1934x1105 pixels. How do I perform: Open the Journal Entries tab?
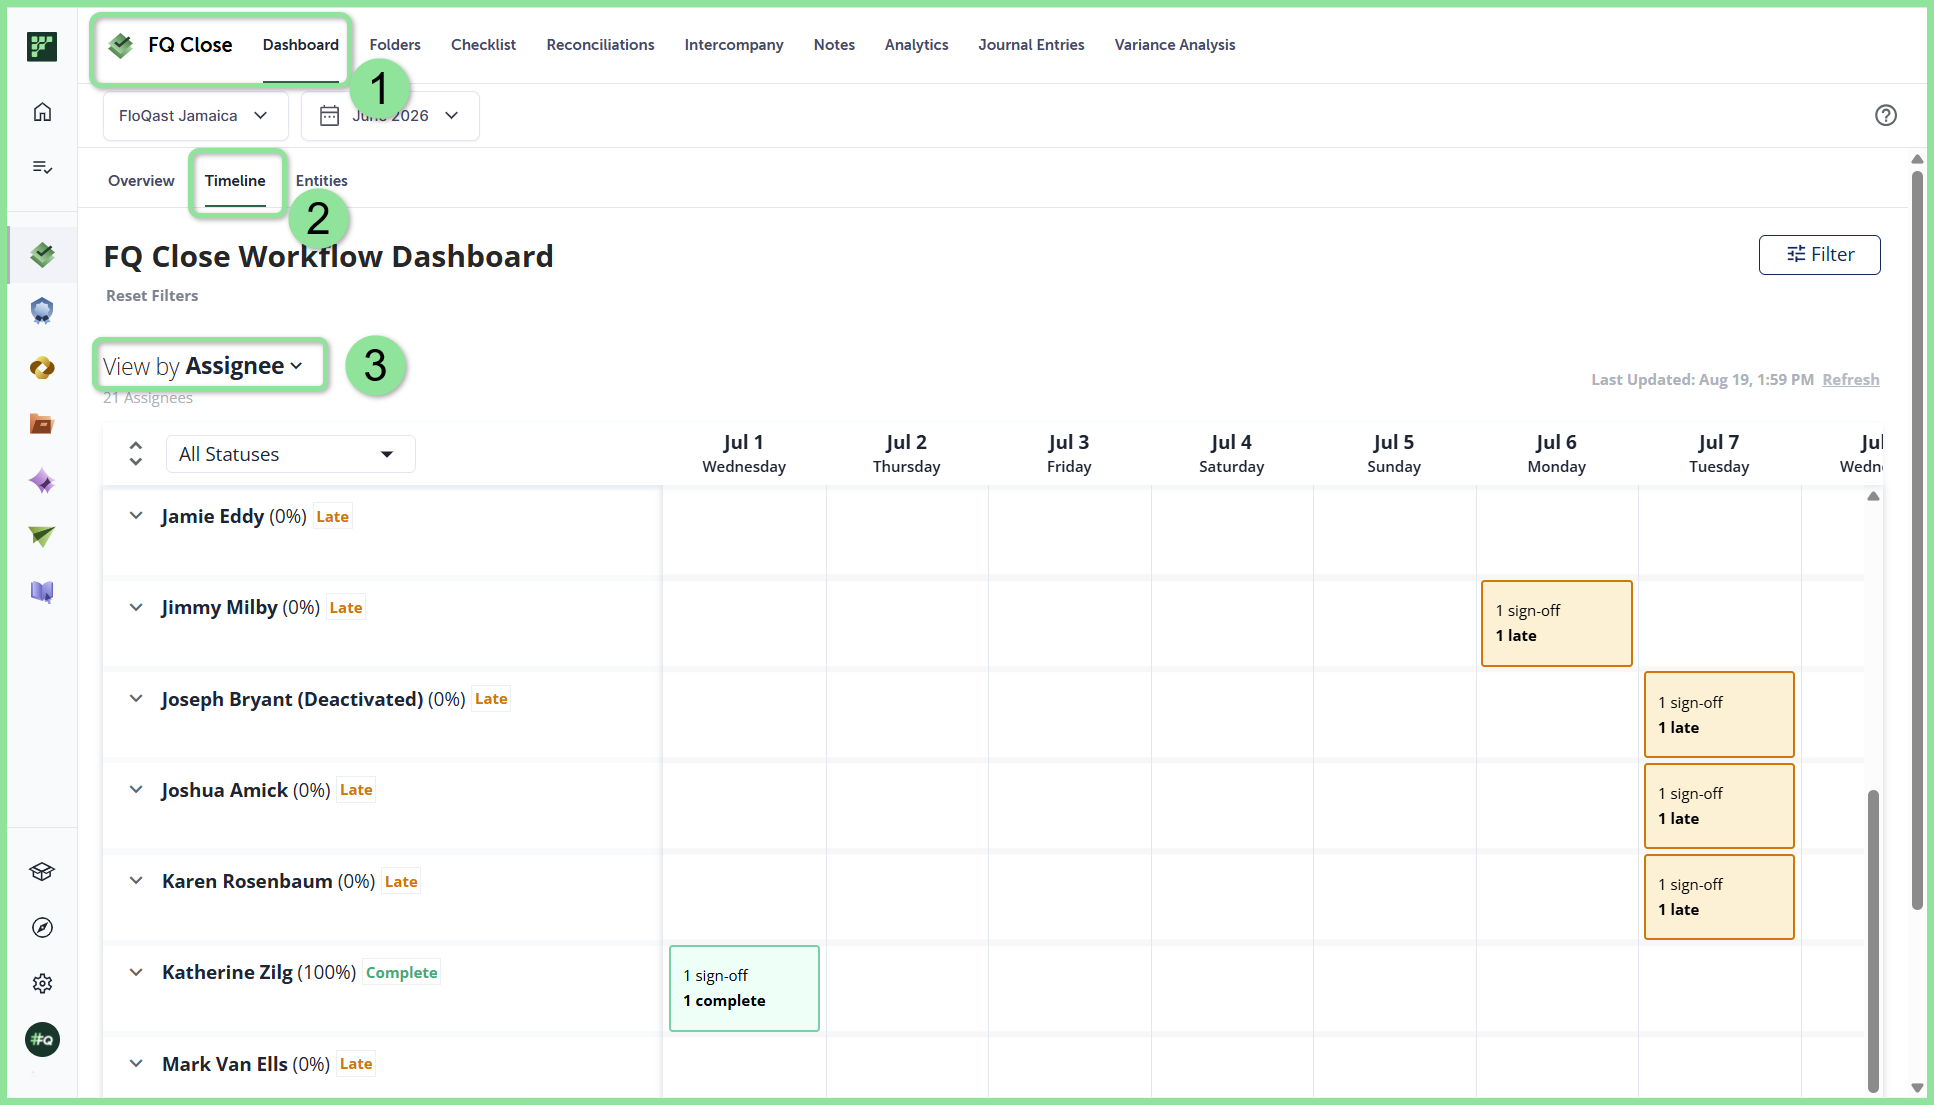1031,45
